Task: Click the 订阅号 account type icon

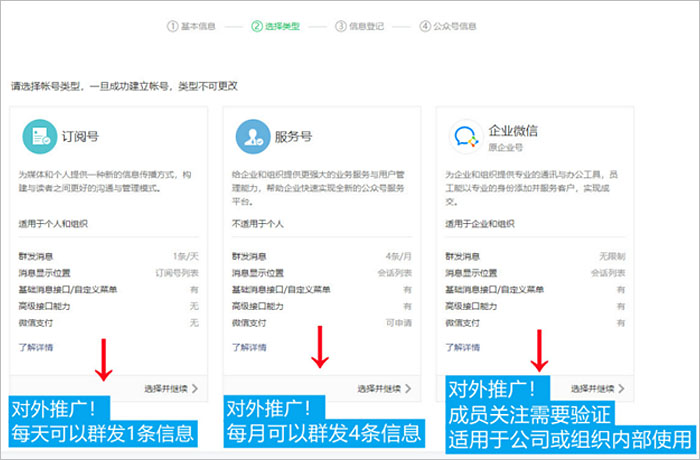Action: [x=38, y=134]
